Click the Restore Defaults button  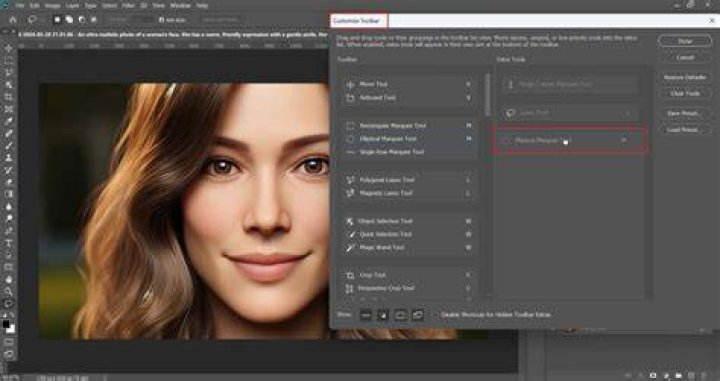point(685,77)
